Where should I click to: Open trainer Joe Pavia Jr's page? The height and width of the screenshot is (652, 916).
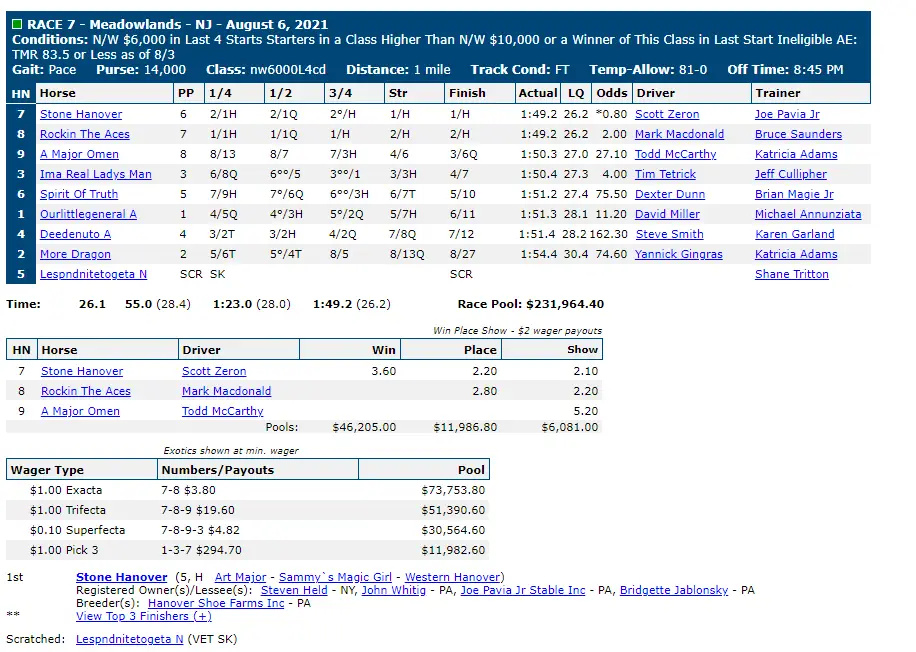tap(787, 114)
